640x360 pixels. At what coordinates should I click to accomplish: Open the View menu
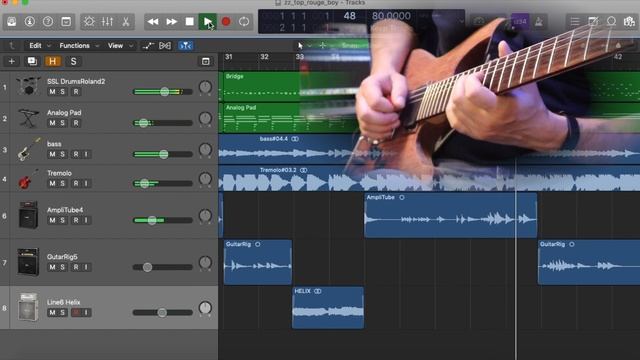tap(115, 46)
